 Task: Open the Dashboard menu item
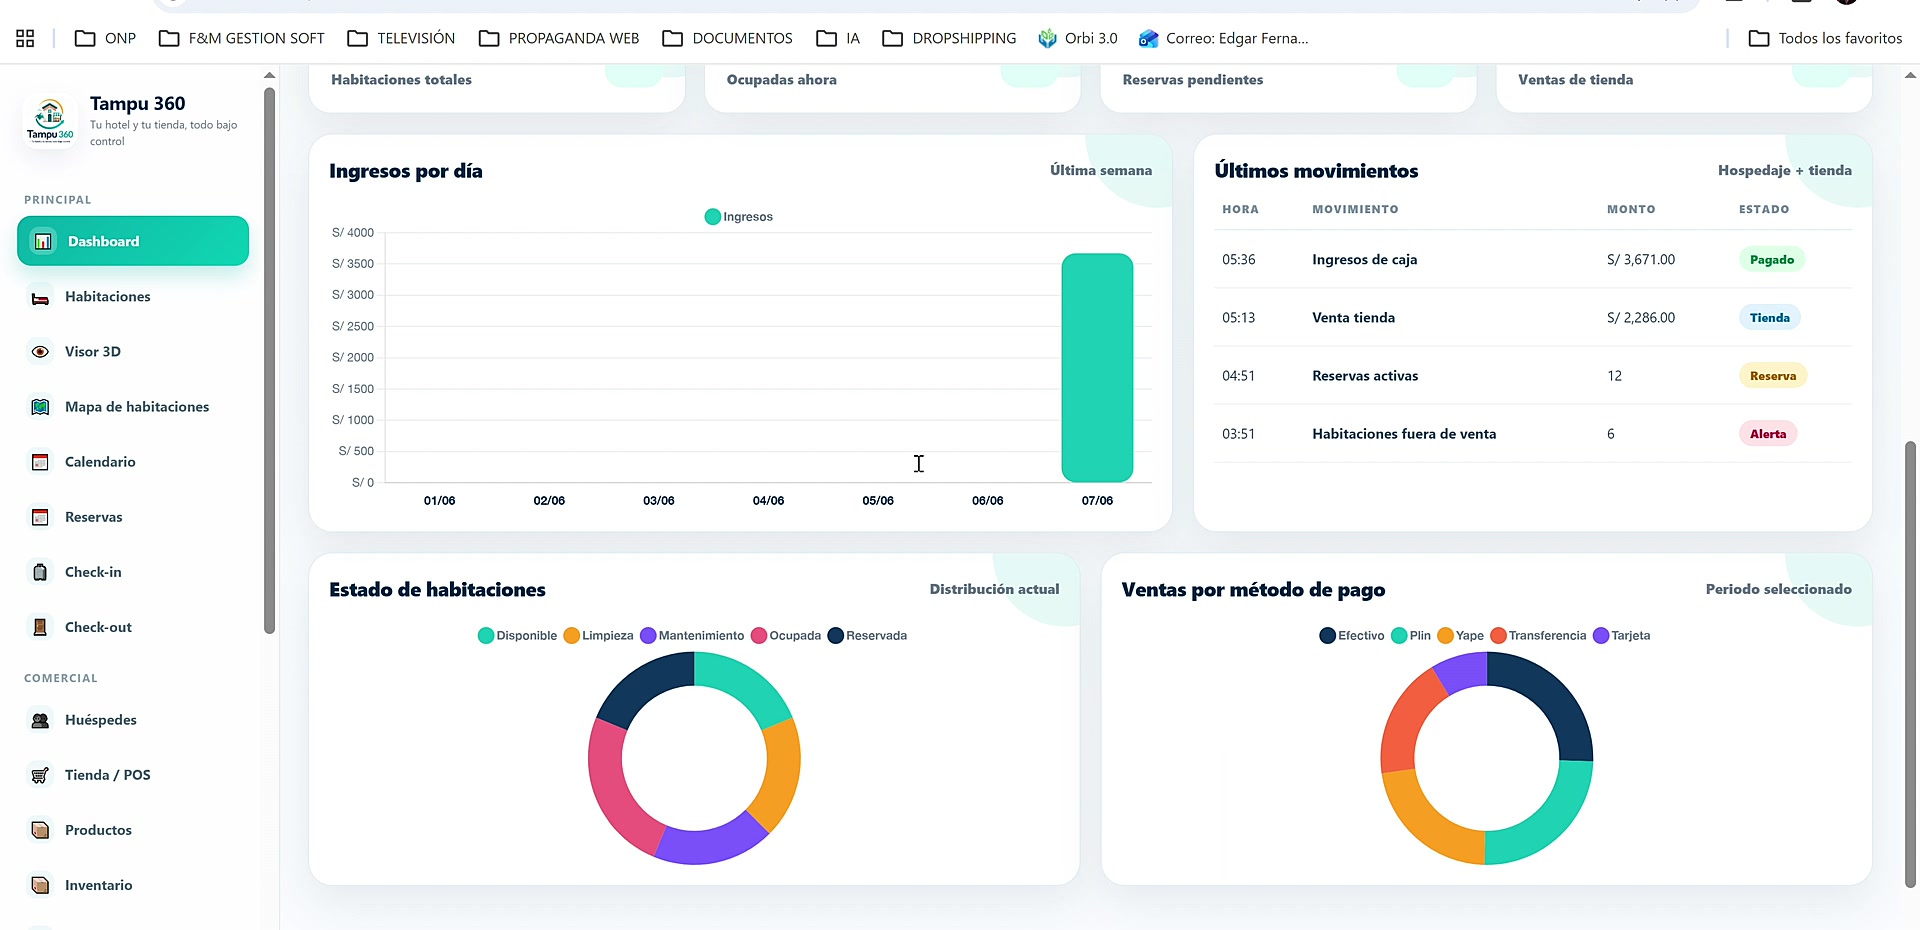133,241
